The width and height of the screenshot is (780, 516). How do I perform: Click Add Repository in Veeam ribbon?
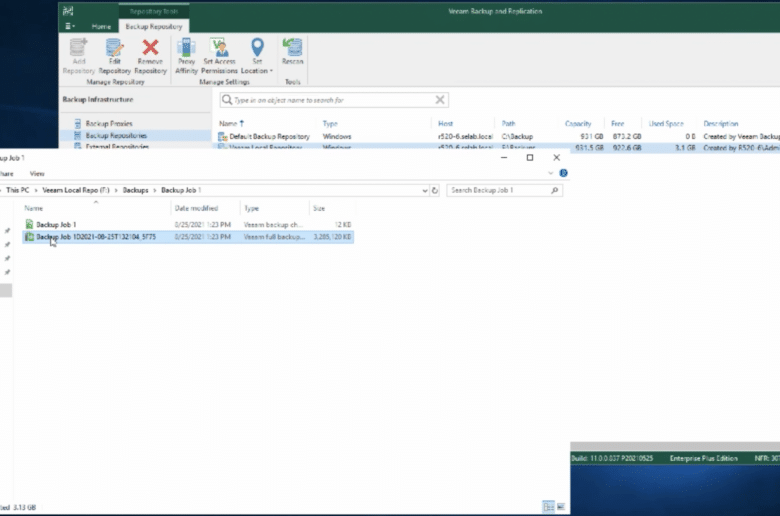(78, 56)
